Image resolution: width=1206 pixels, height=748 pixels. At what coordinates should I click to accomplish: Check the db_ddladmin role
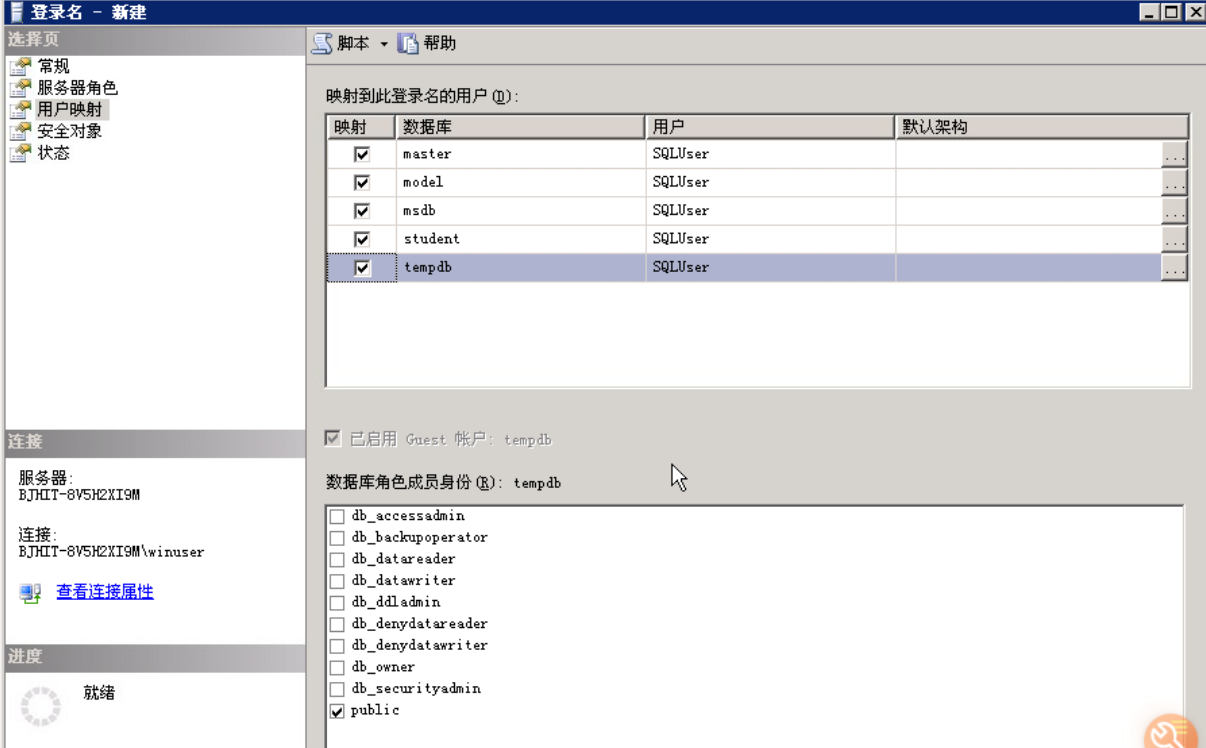(x=337, y=603)
